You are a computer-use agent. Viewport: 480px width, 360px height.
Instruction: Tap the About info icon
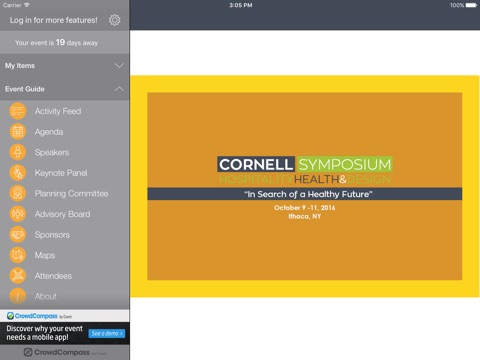[x=18, y=296]
